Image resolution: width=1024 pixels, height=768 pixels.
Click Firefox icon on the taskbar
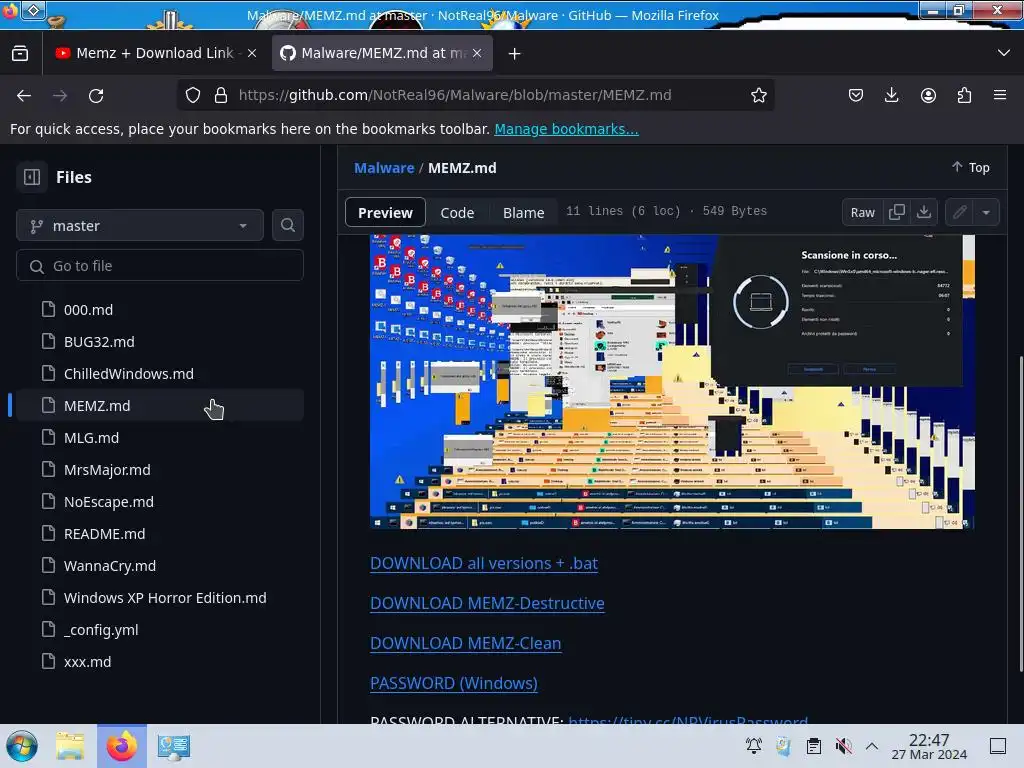coord(122,746)
